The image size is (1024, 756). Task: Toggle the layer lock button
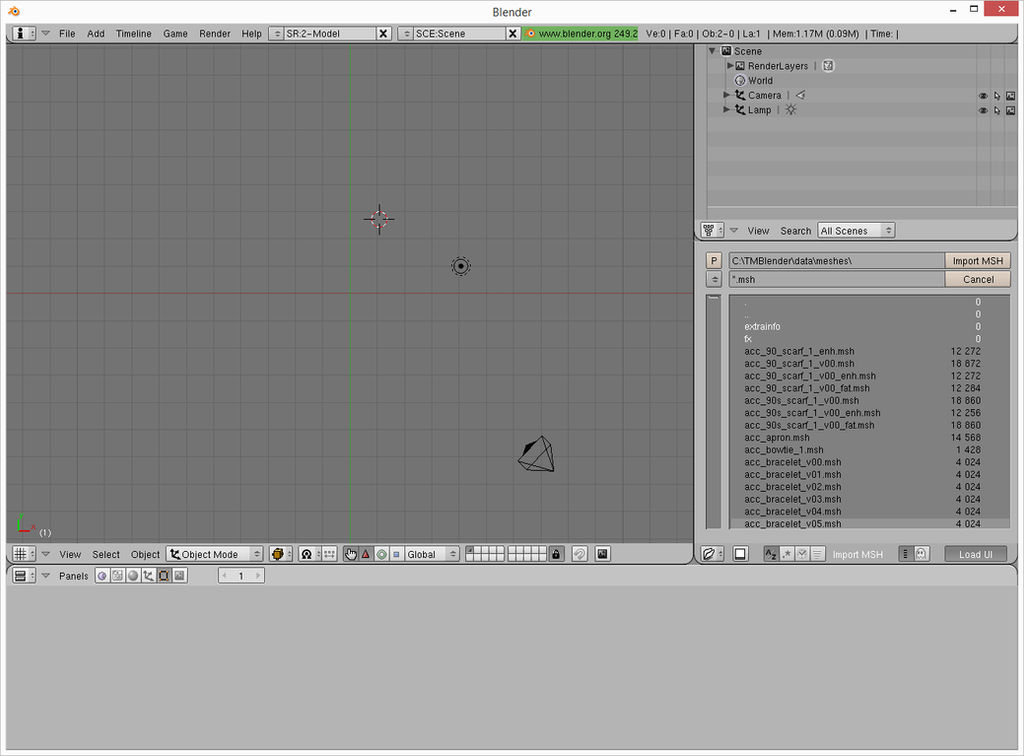[556, 554]
